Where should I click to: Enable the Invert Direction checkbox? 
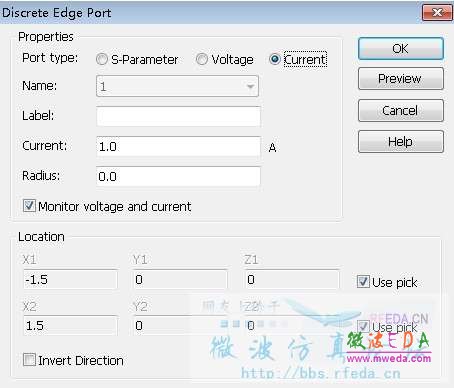(x=29, y=360)
